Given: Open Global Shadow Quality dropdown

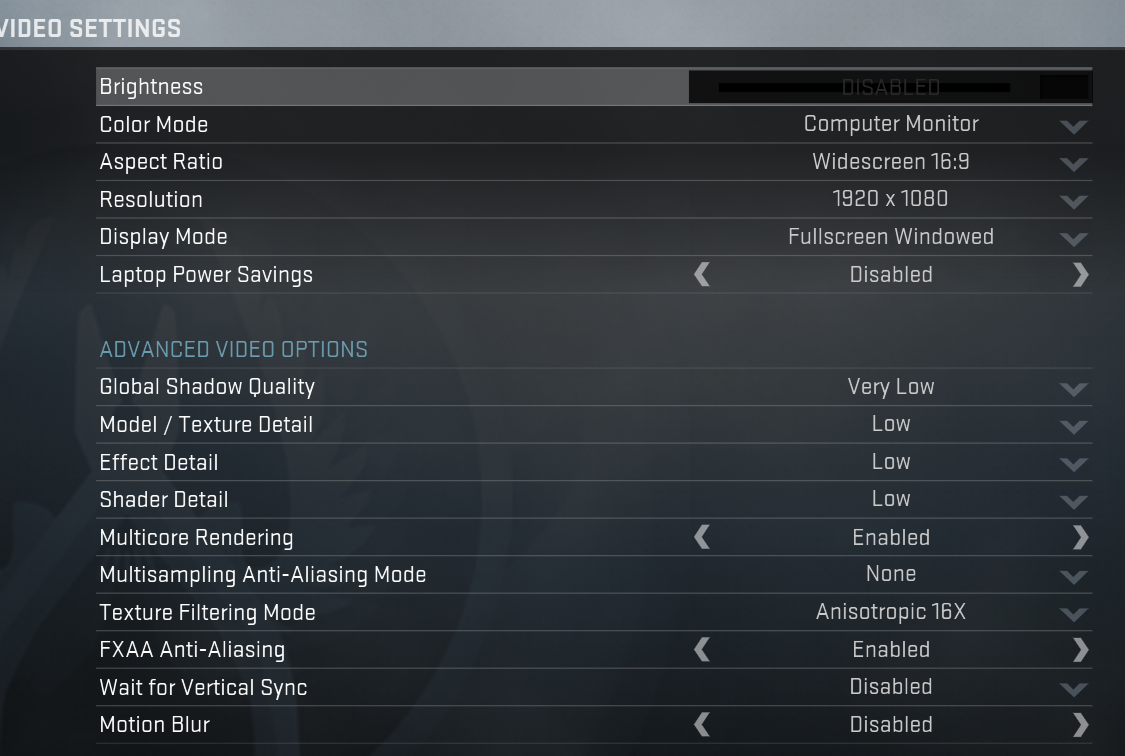Looking at the screenshot, I should point(1073,388).
